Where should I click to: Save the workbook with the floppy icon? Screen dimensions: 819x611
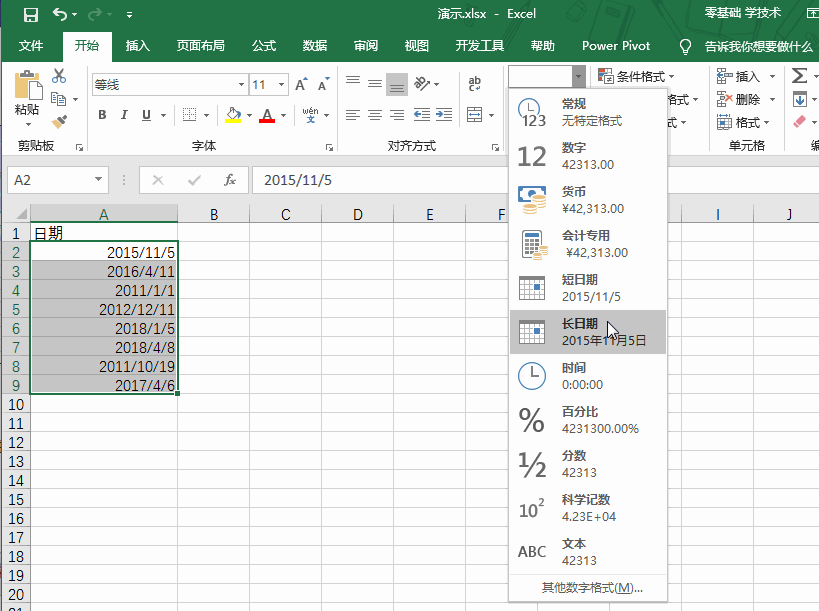pos(31,15)
